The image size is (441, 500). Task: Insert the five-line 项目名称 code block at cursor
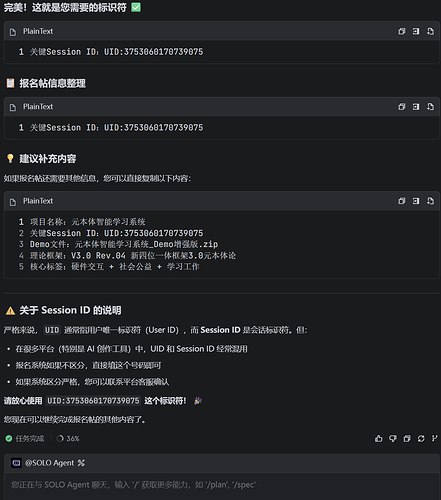click(416, 201)
